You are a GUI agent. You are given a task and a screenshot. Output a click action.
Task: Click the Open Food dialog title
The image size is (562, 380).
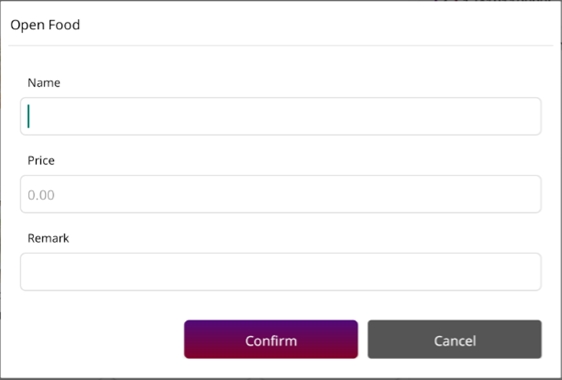(x=45, y=25)
